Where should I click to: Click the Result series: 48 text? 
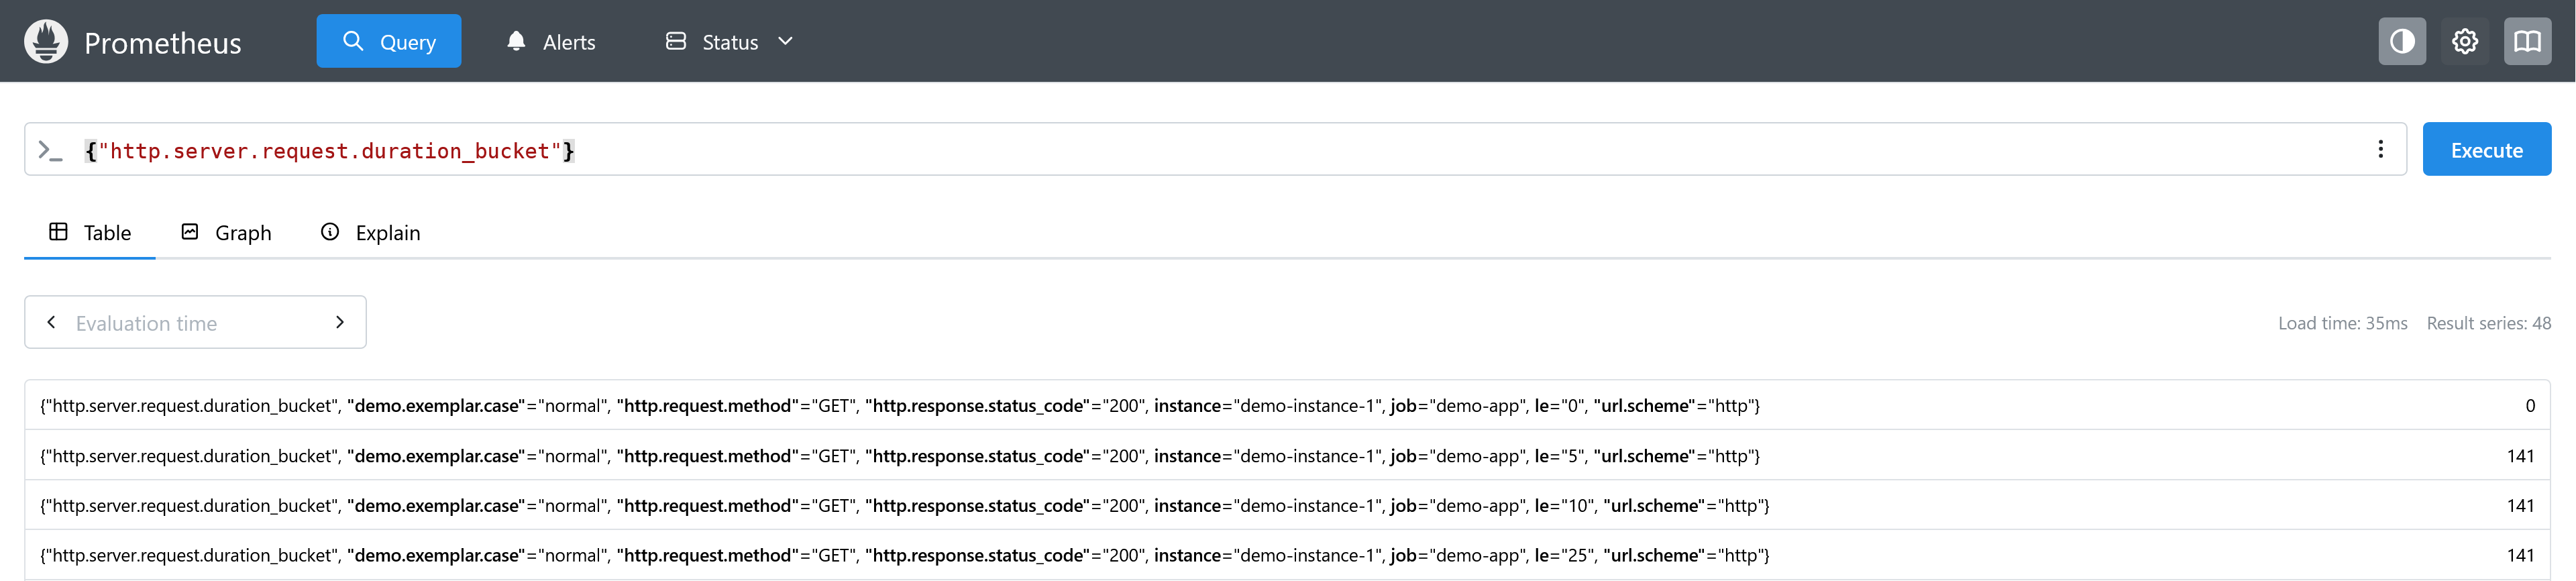coord(2488,323)
